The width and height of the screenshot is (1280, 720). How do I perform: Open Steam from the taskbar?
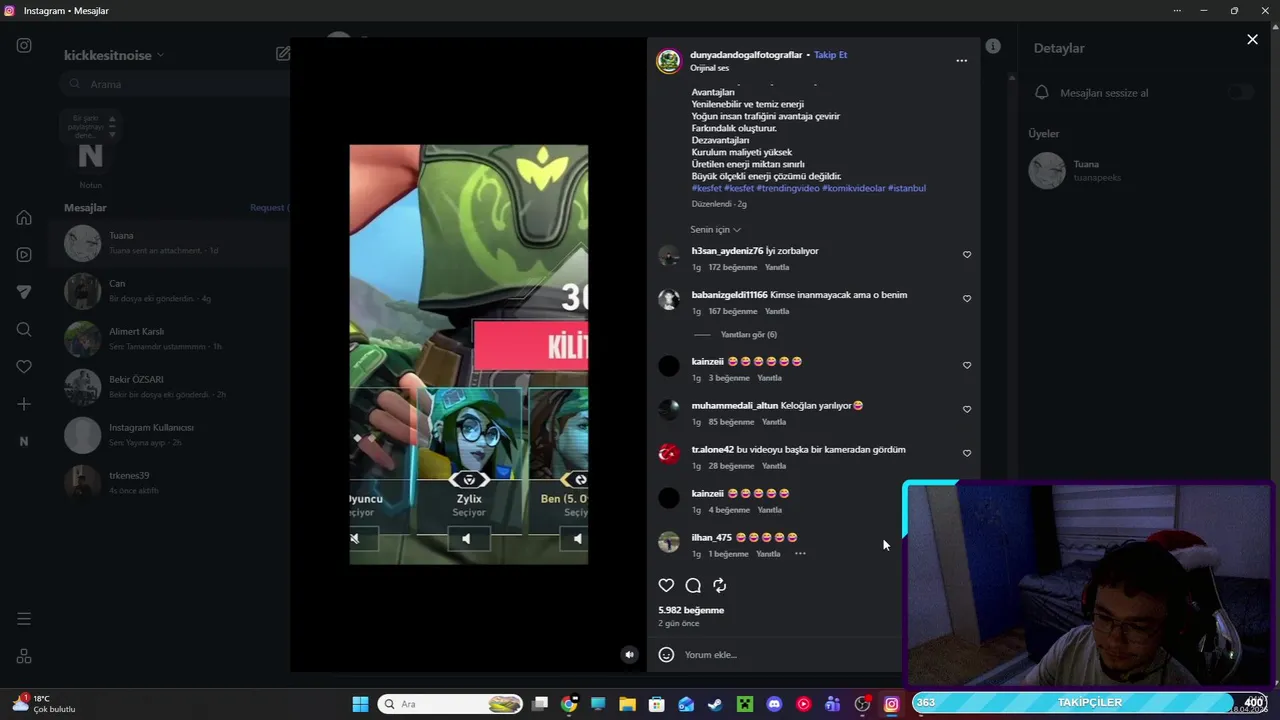[715, 704]
